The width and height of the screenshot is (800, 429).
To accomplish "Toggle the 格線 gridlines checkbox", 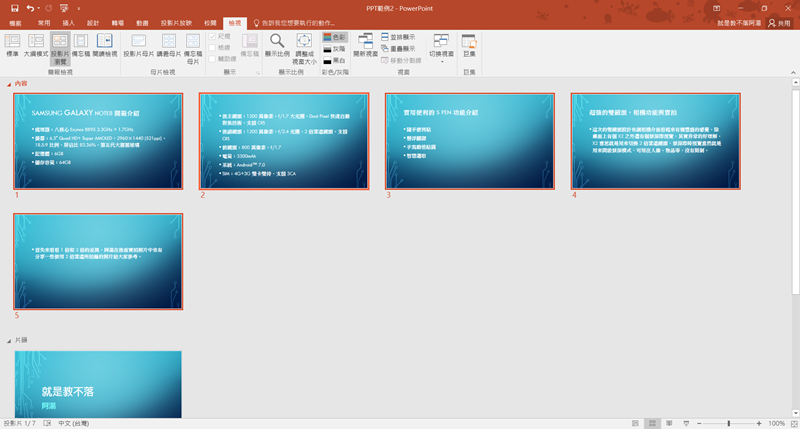I will coord(212,47).
